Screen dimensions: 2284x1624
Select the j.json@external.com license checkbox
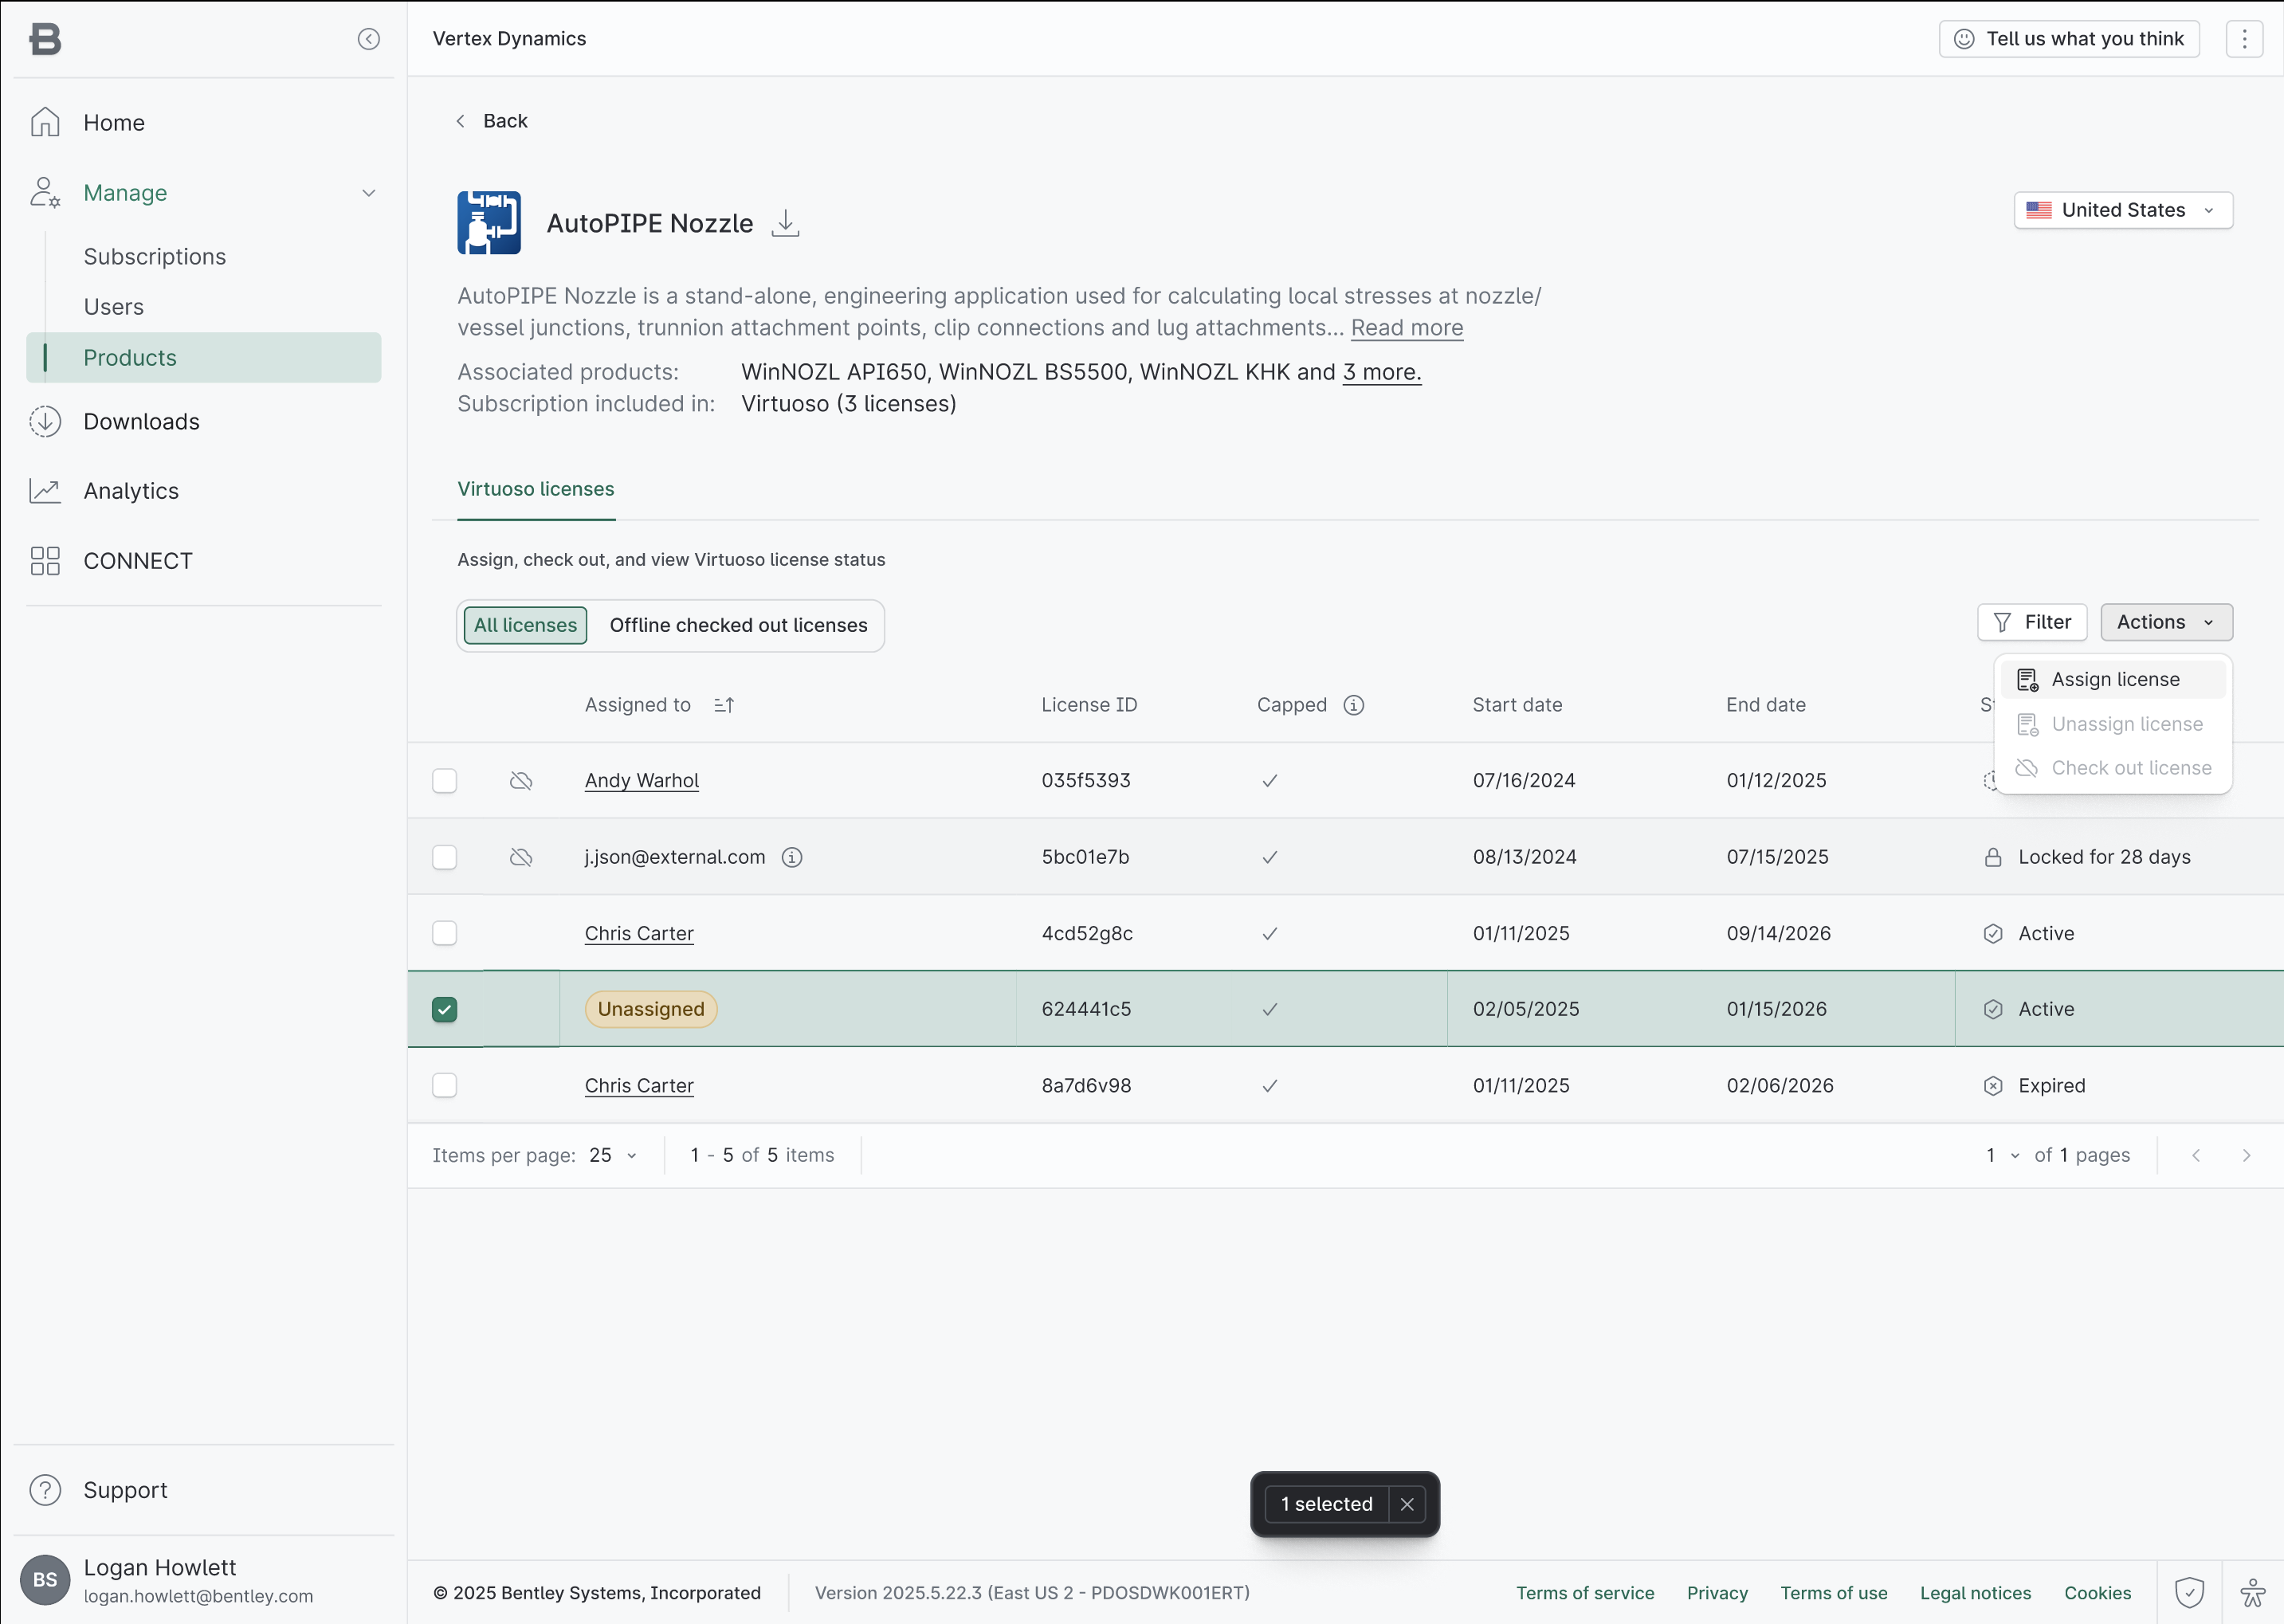point(445,857)
